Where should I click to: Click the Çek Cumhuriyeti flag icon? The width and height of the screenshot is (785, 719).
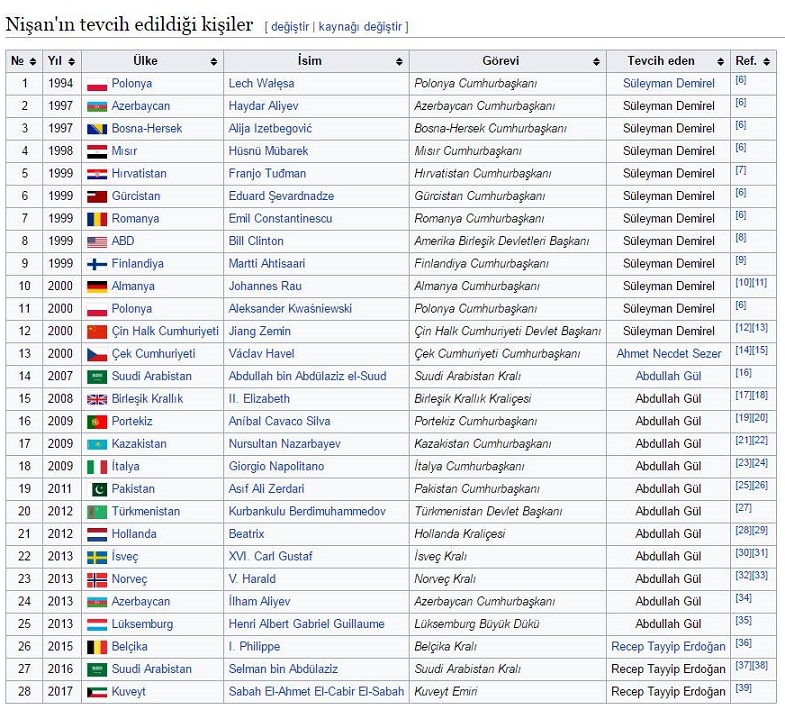pos(97,354)
